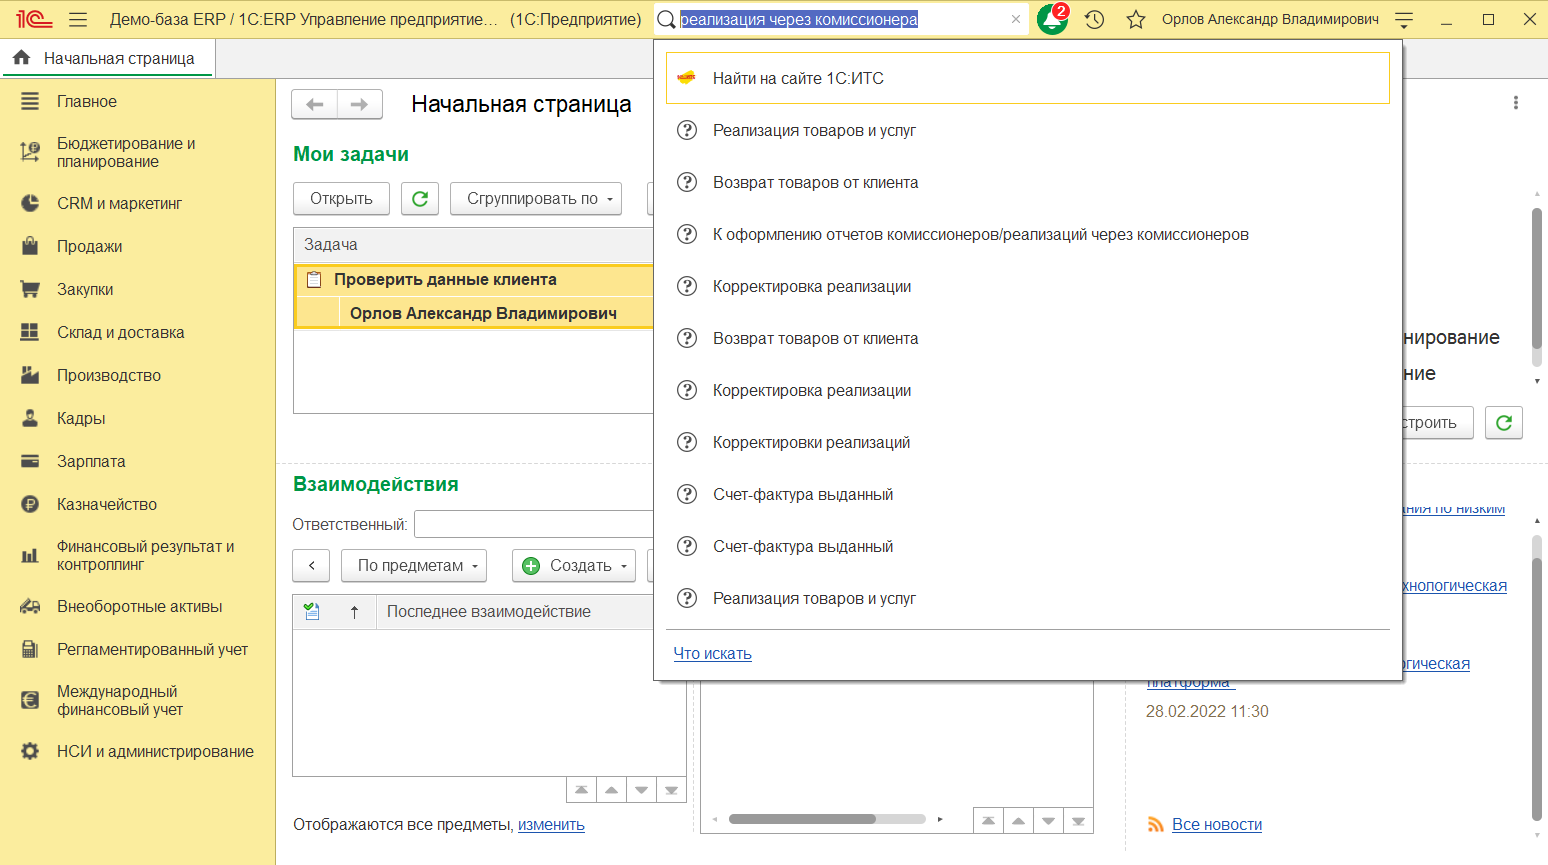Open favorites with the star icon
The width and height of the screenshot is (1548, 865).
1136,20
